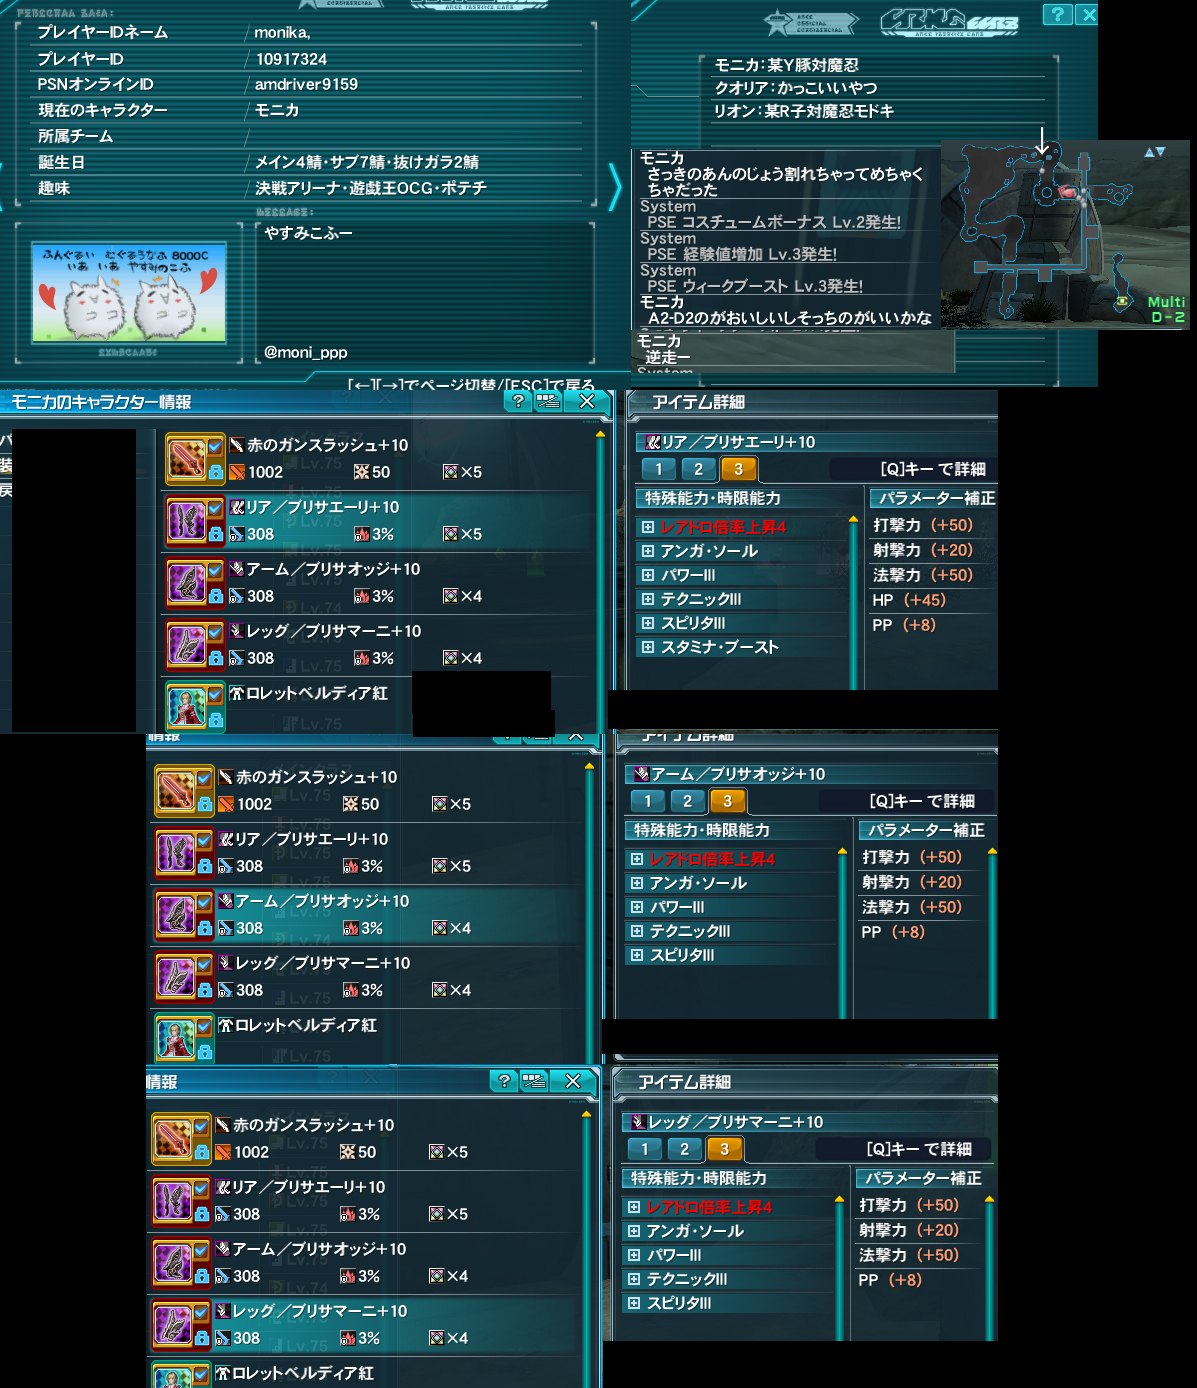Toggle 赤のガンスラッシュ+10 checkbox in lower 情報 window
Image resolution: width=1197 pixels, height=1388 pixels.
[x=202, y=1126]
